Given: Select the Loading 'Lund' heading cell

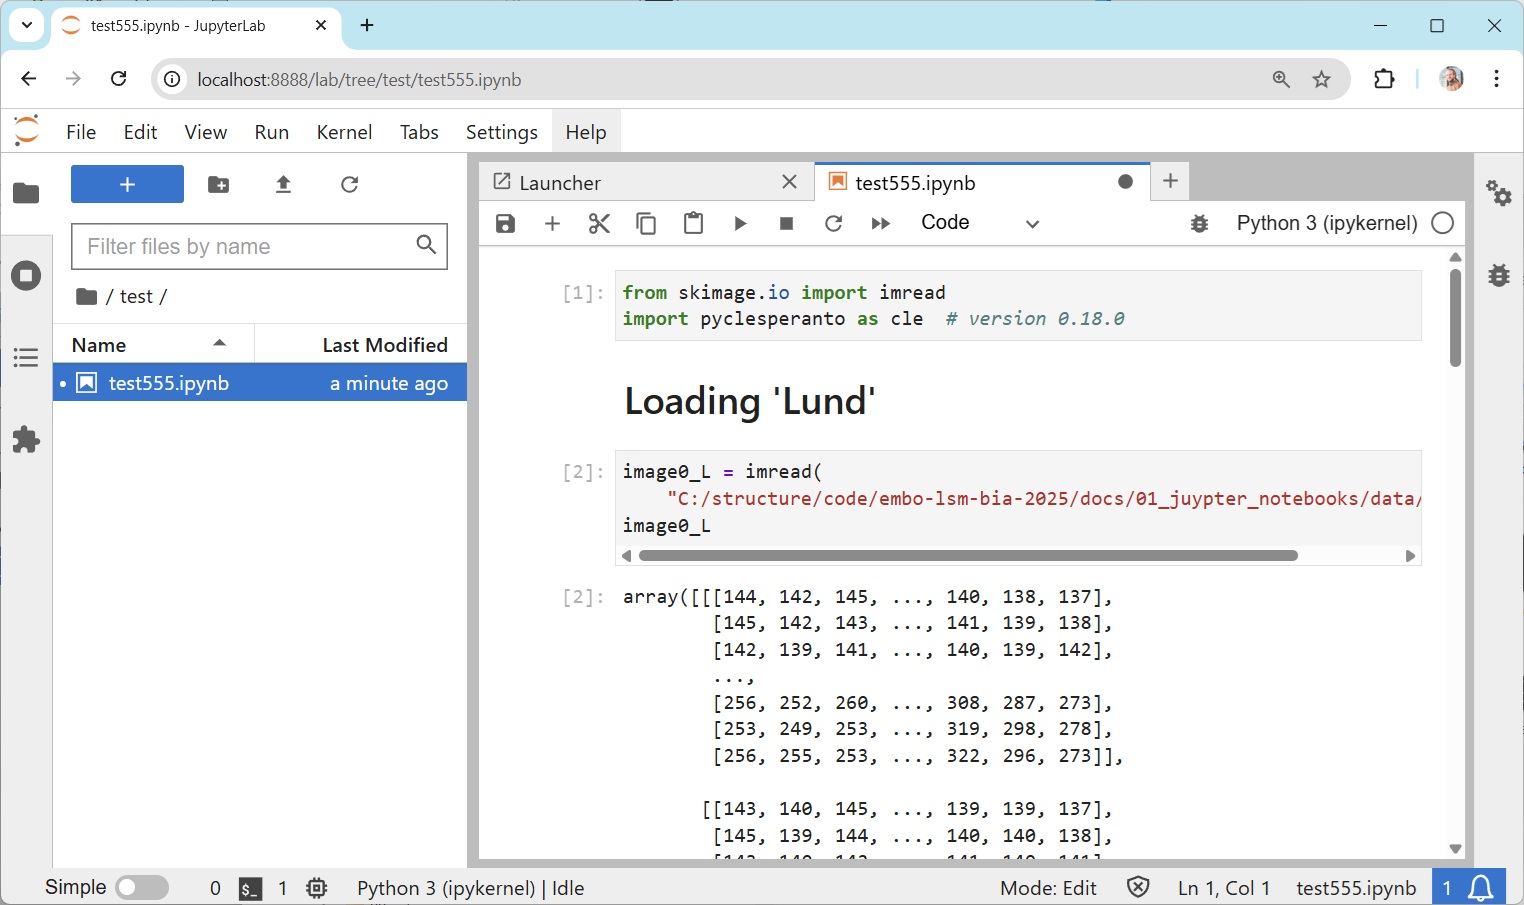Looking at the screenshot, I should coord(750,401).
